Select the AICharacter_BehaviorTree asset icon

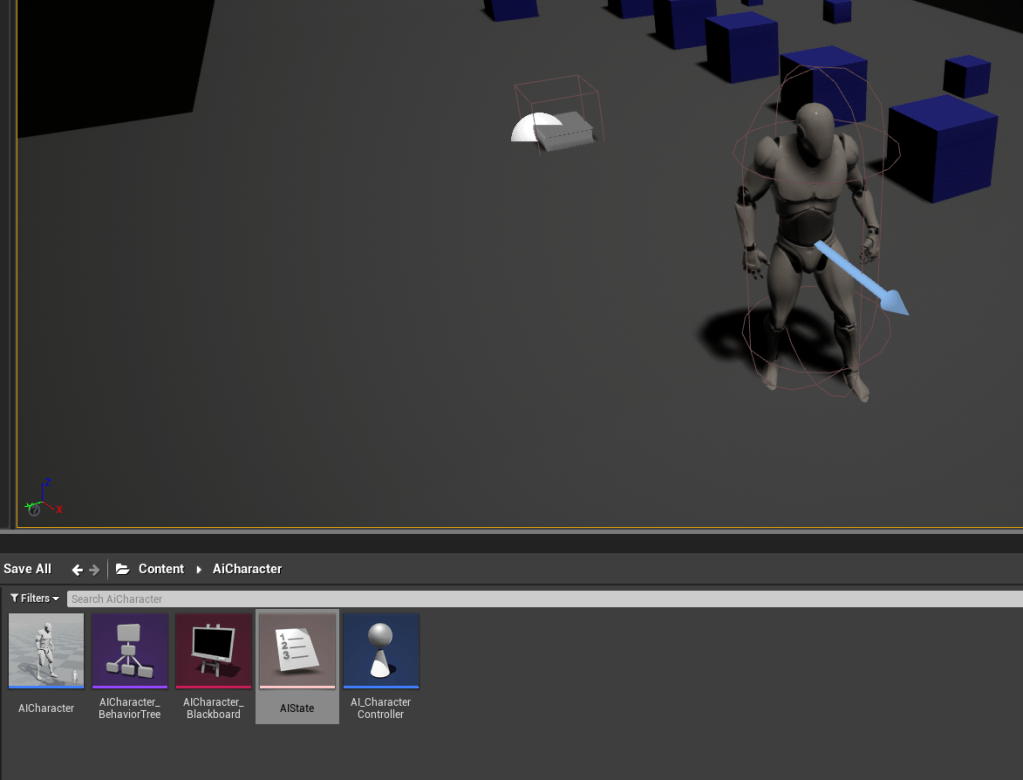coord(130,651)
